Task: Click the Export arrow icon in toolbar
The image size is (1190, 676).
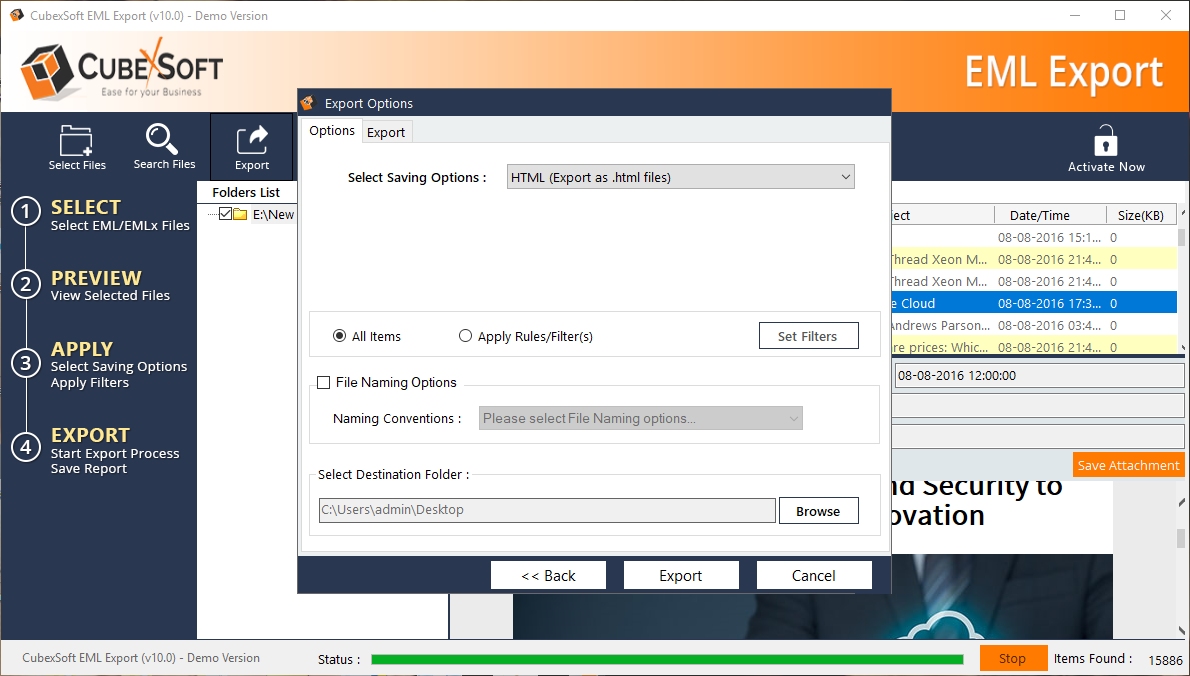Action: 251,139
